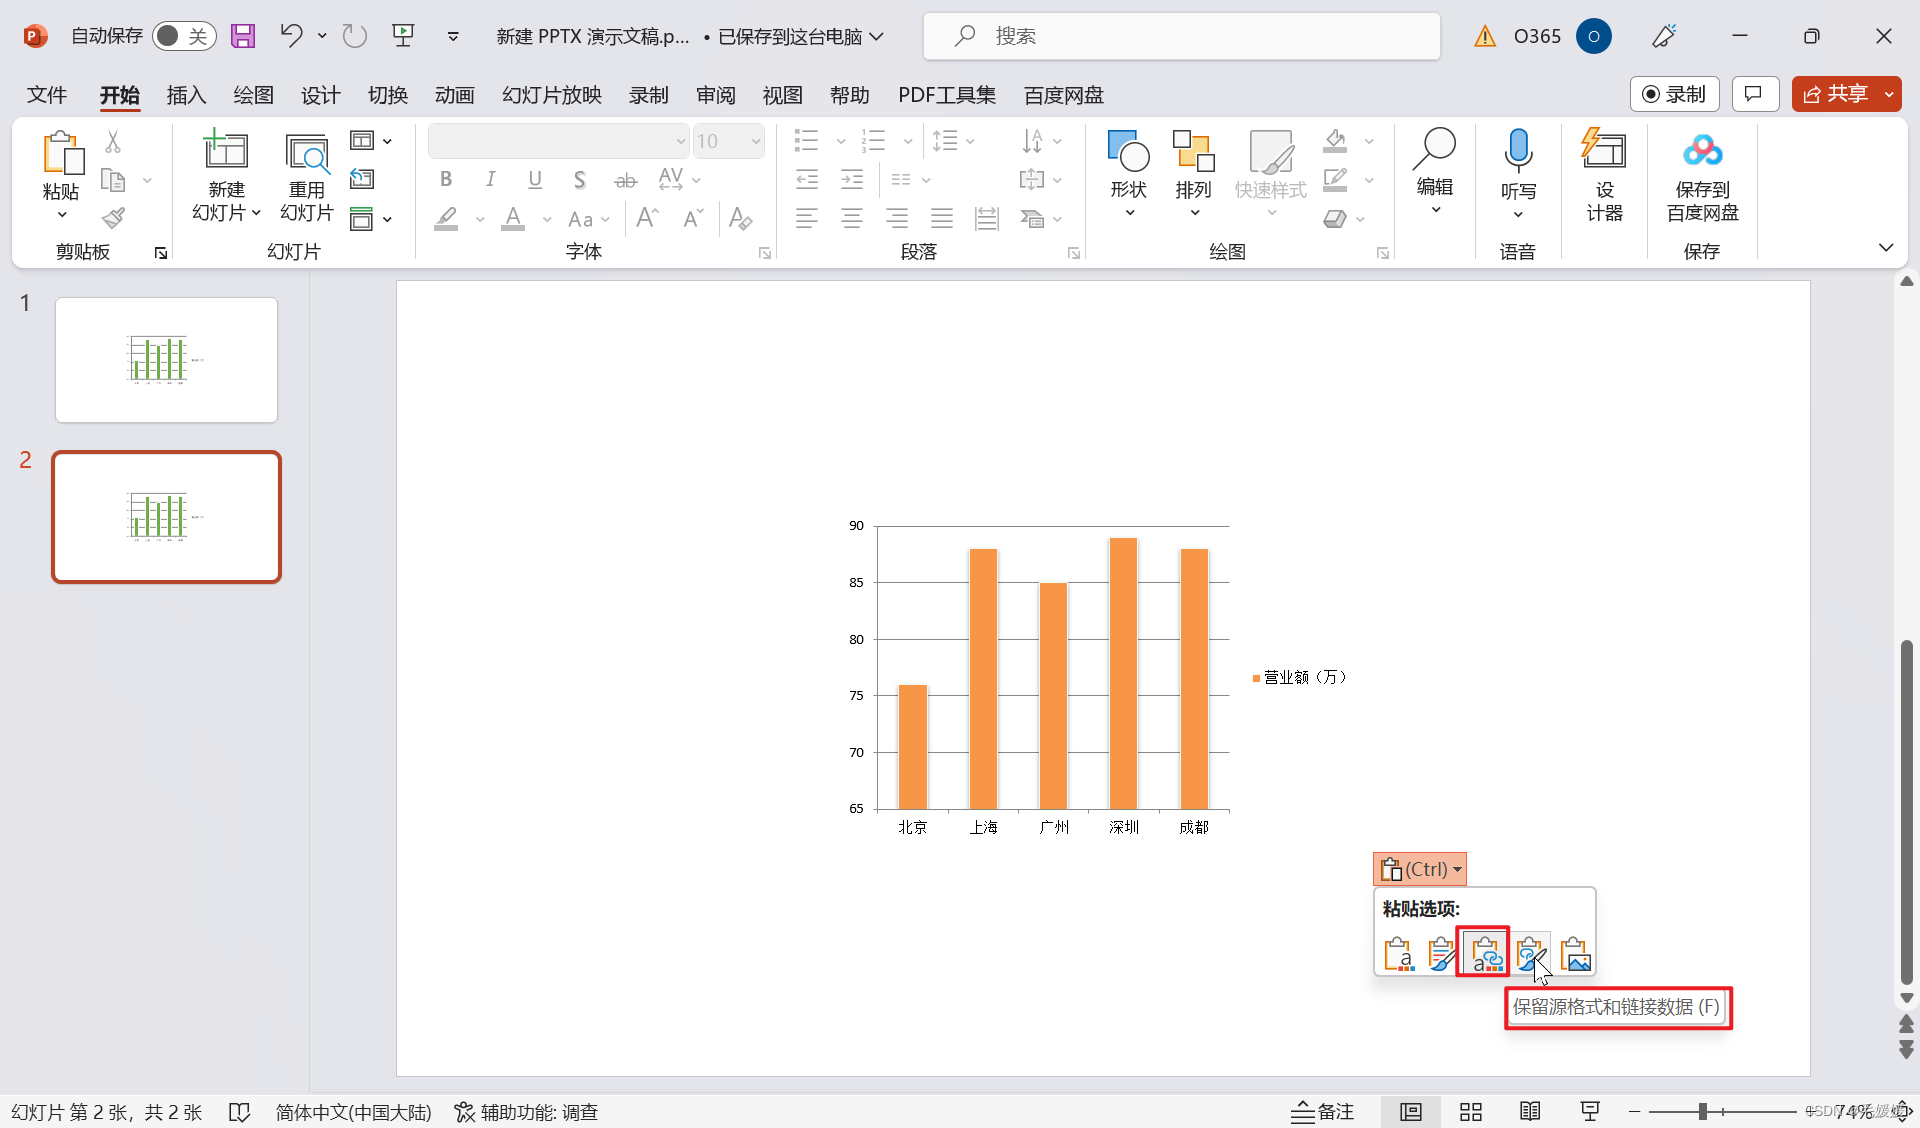Click the Format Painter brush icon
Image resolution: width=1920 pixels, height=1128 pixels.
pos(113,218)
